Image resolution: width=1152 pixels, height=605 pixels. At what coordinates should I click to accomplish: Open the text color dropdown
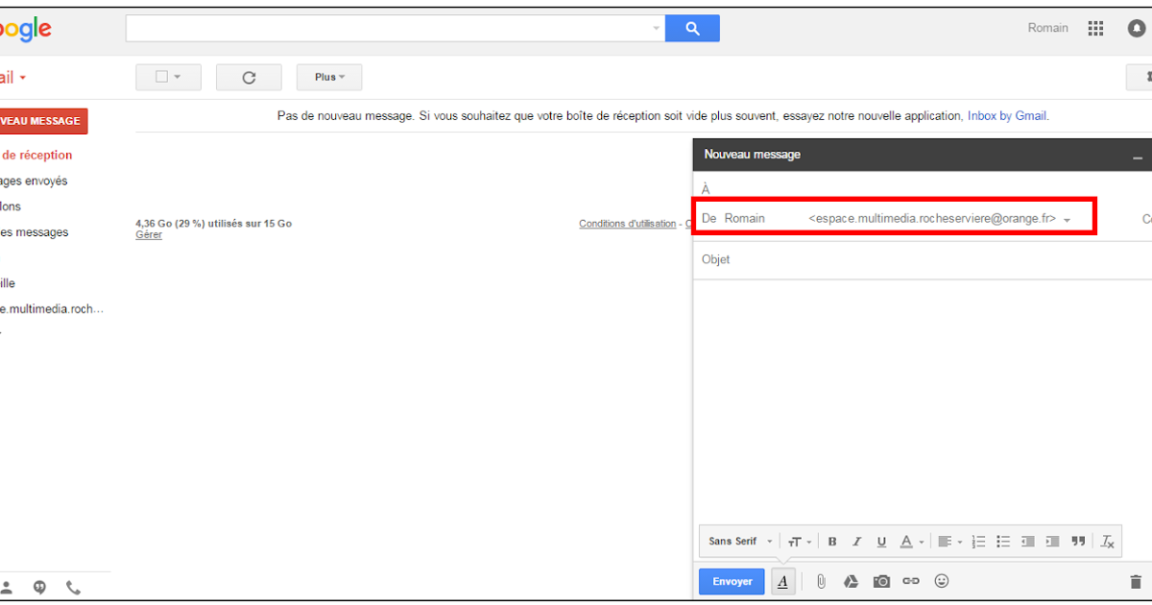[x=912, y=542]
